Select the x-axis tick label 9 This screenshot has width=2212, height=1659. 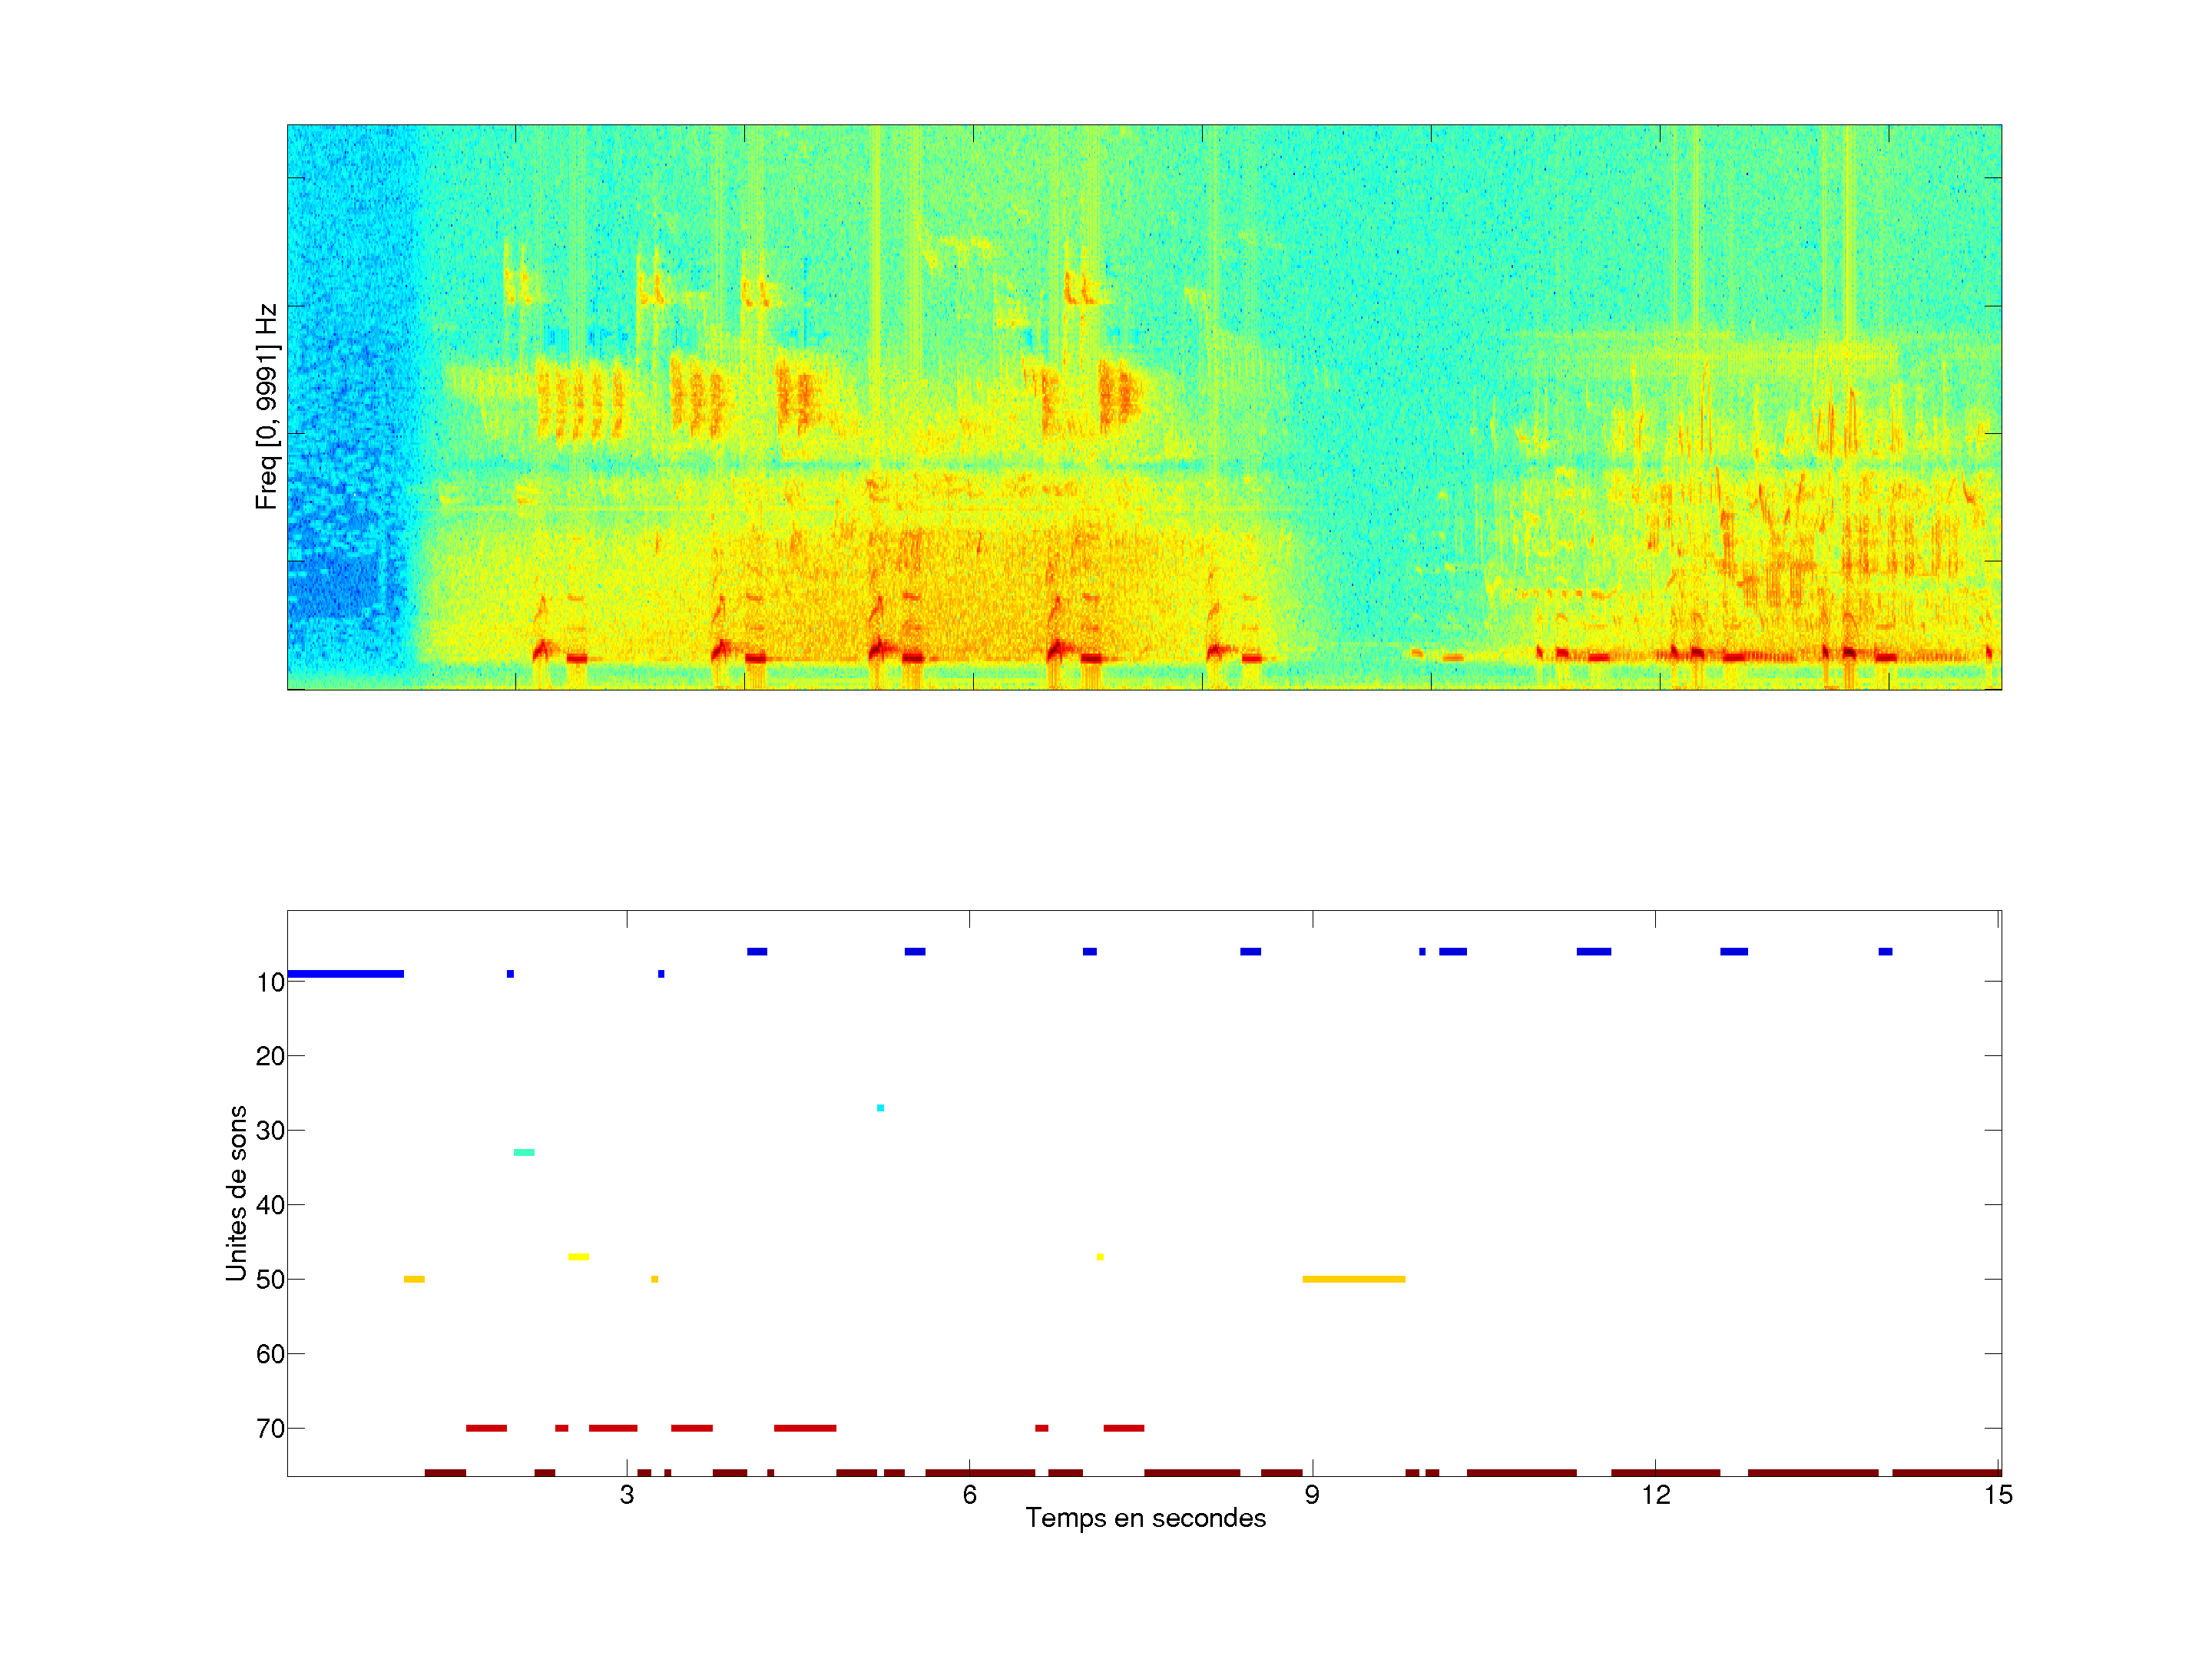1312,1495
